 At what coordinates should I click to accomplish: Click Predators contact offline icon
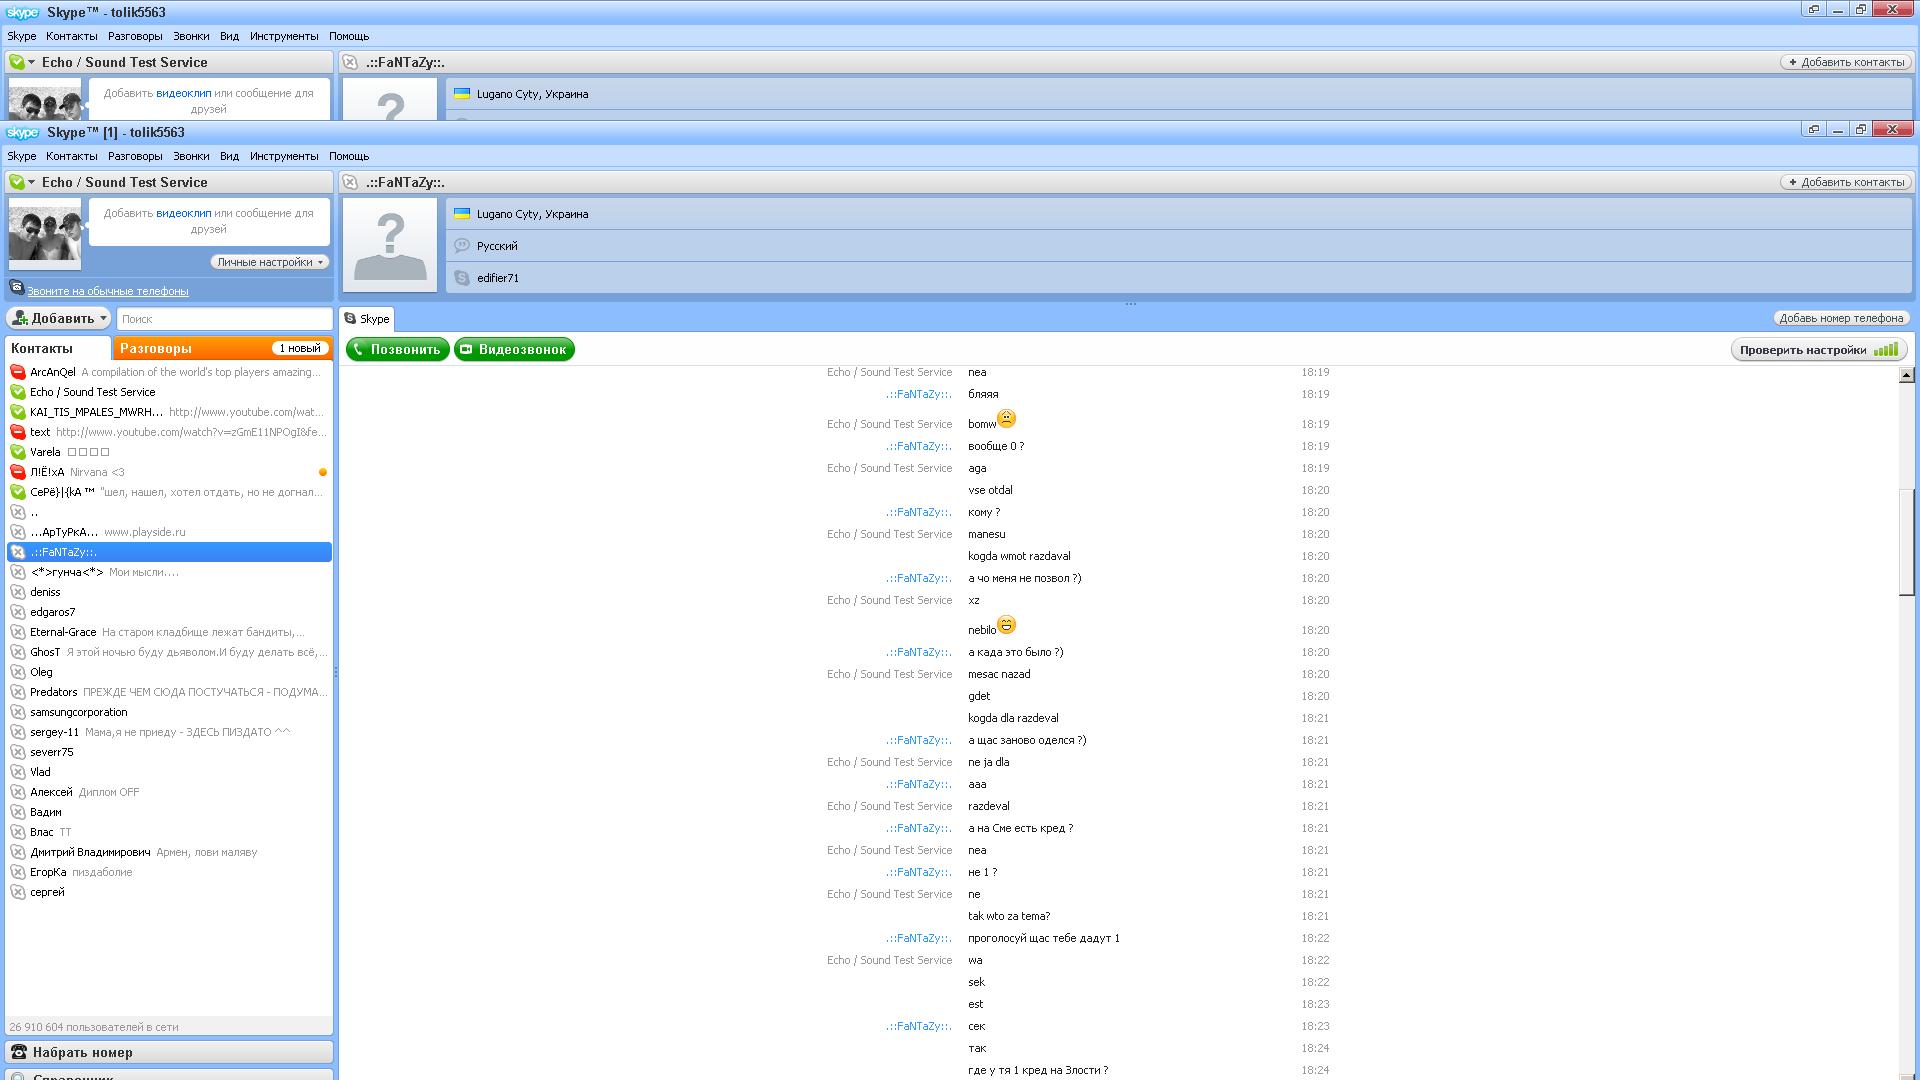(x=18, y=692)
